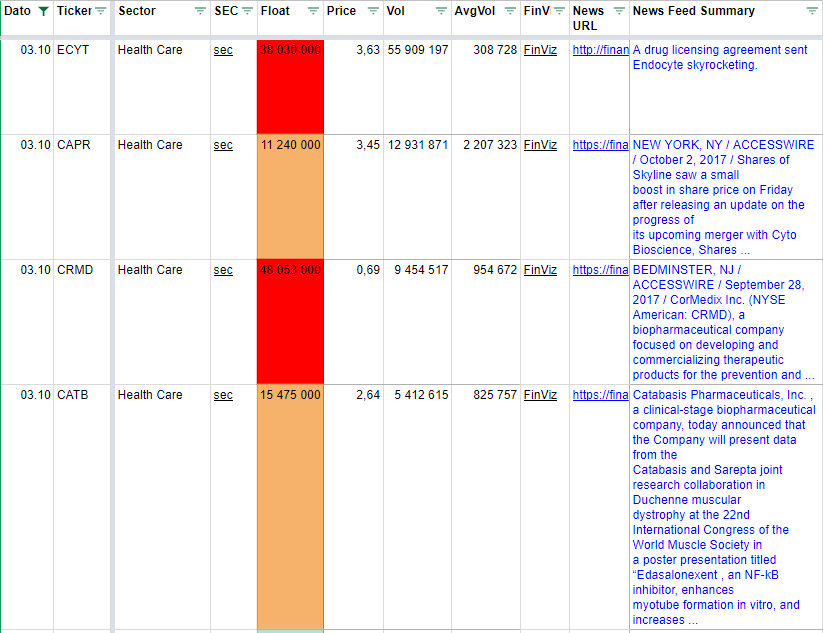Select the orange float cell 11 240 000
Screen dimensions: 823x633
290,197
